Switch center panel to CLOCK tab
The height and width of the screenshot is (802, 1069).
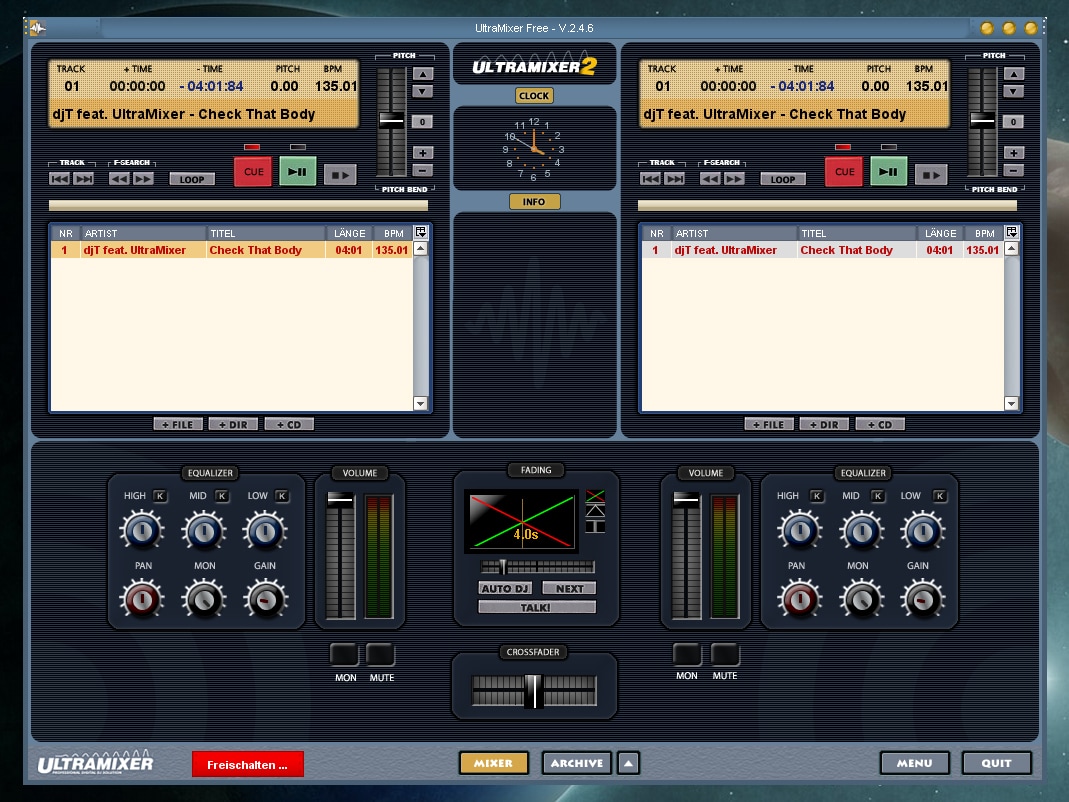[x=534, y=95]
